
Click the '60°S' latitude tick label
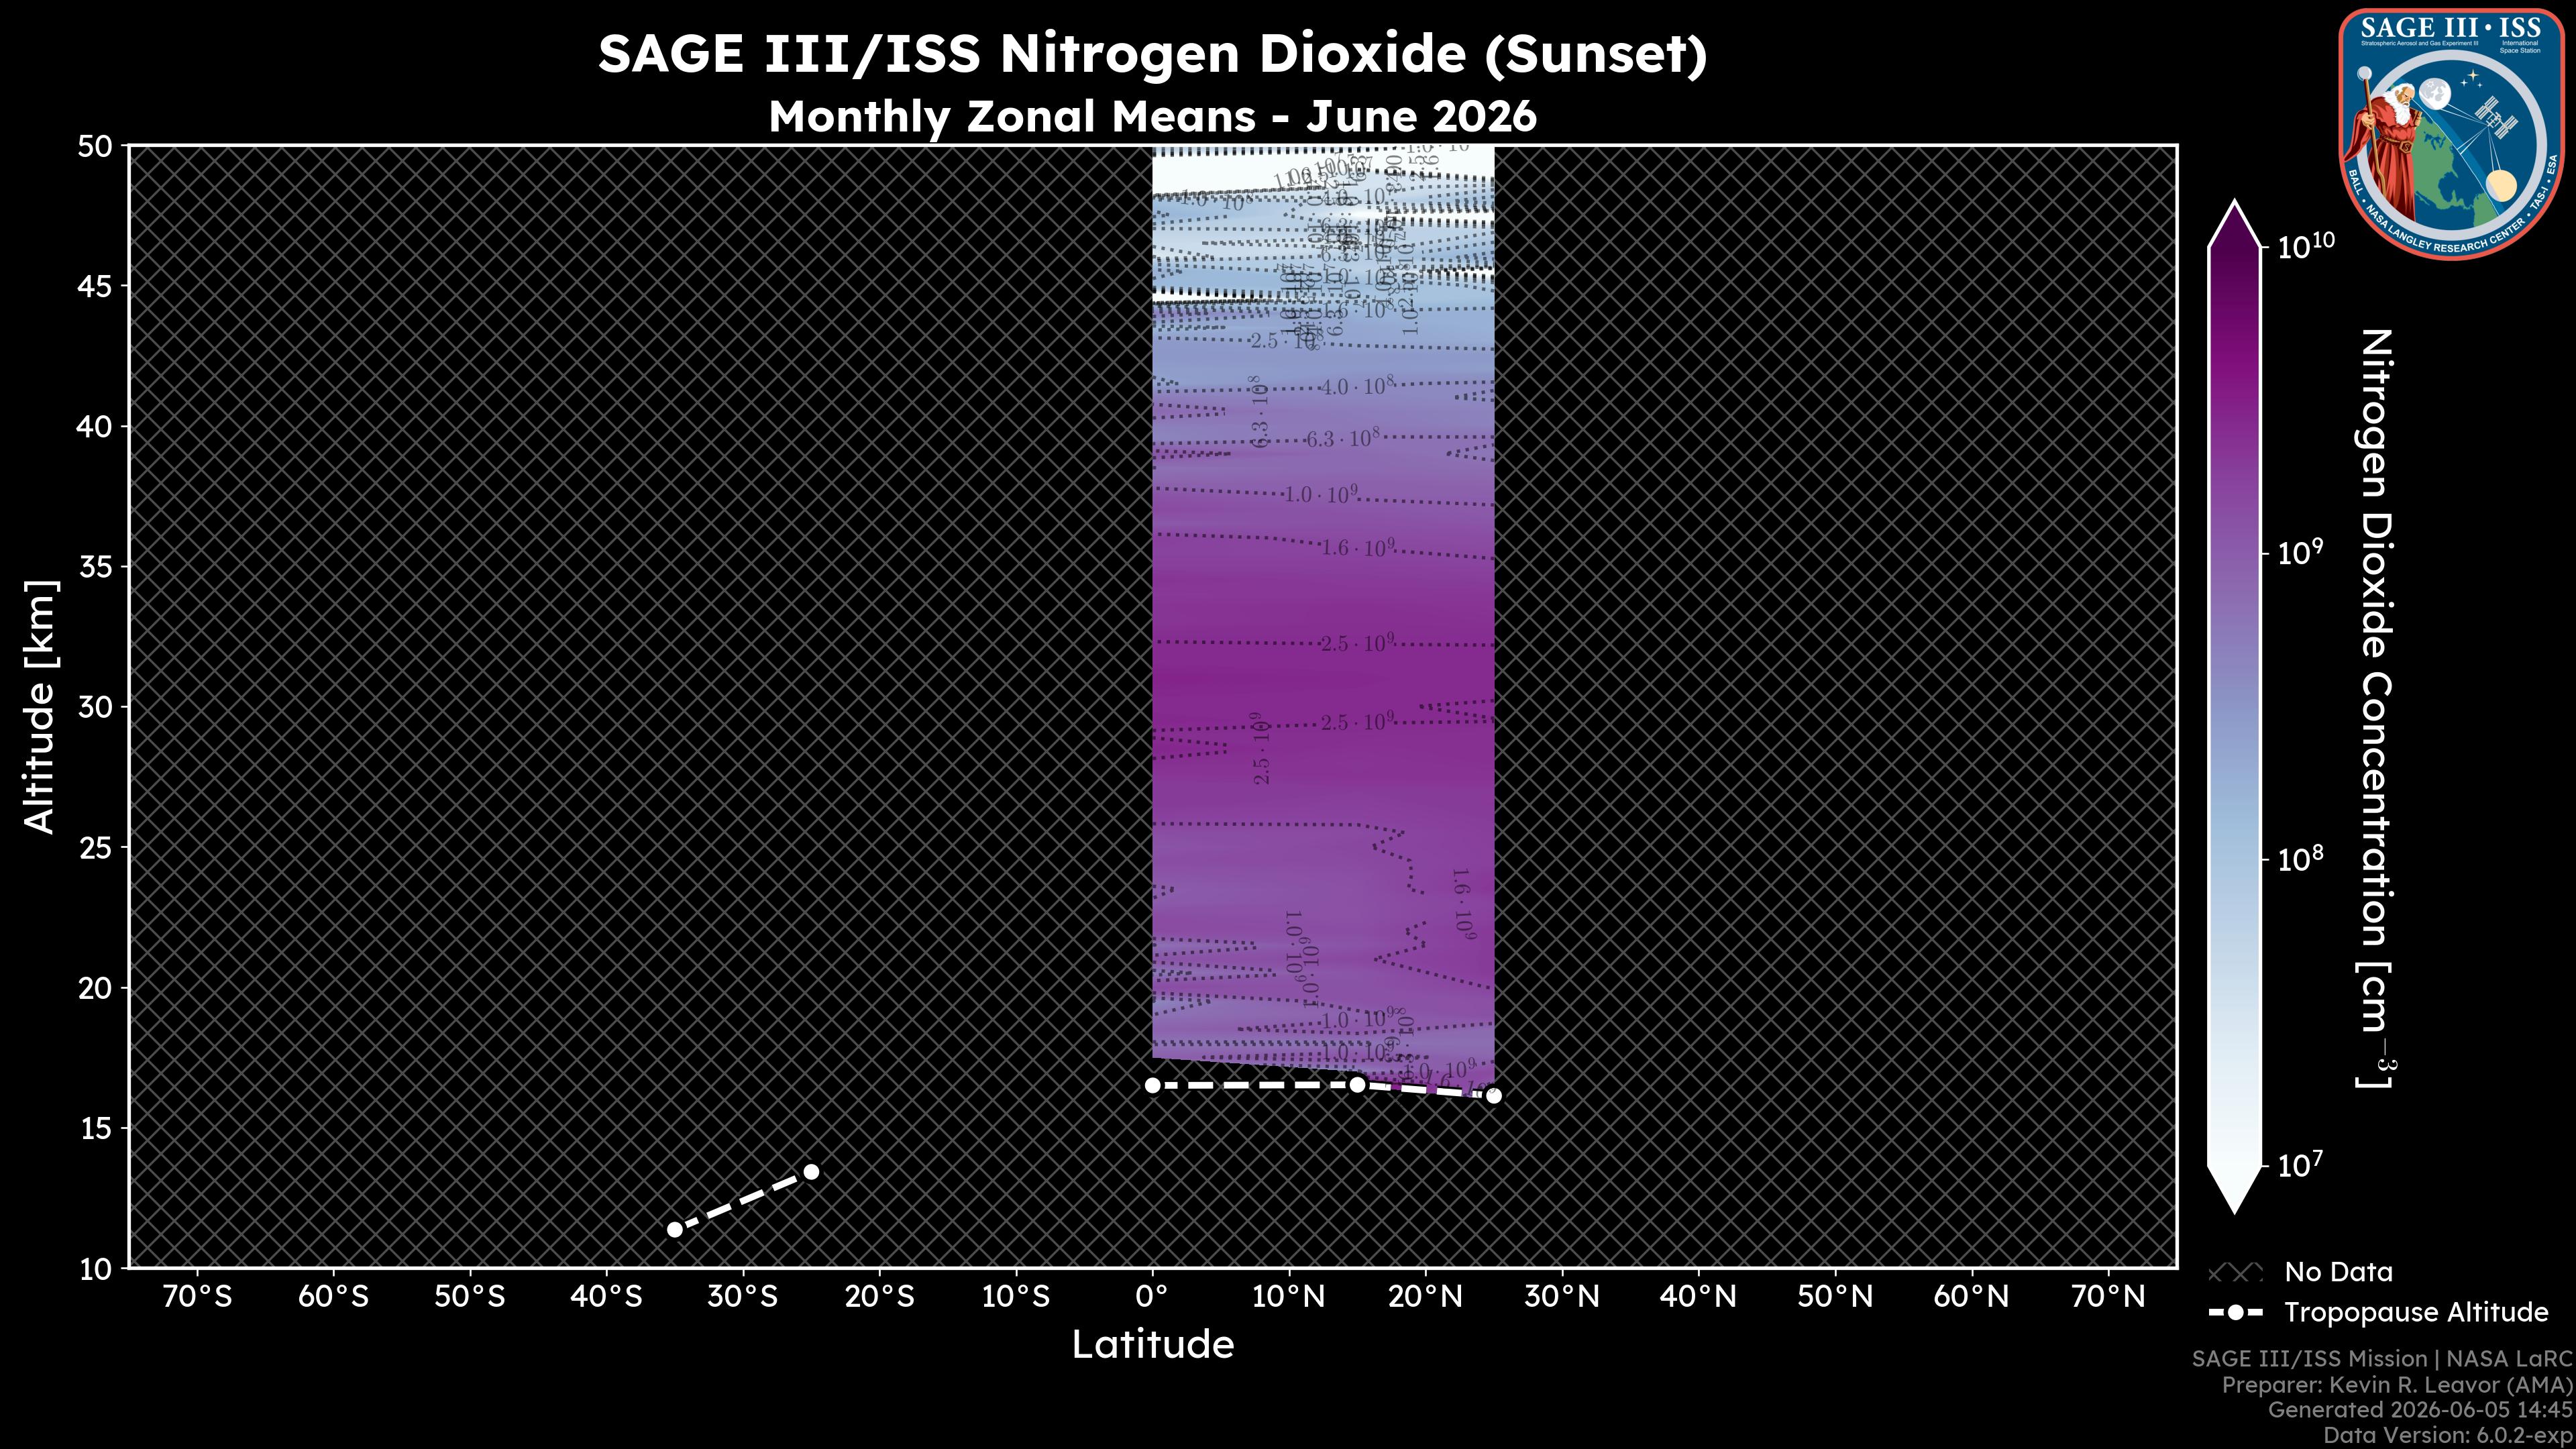(333, 1297)
